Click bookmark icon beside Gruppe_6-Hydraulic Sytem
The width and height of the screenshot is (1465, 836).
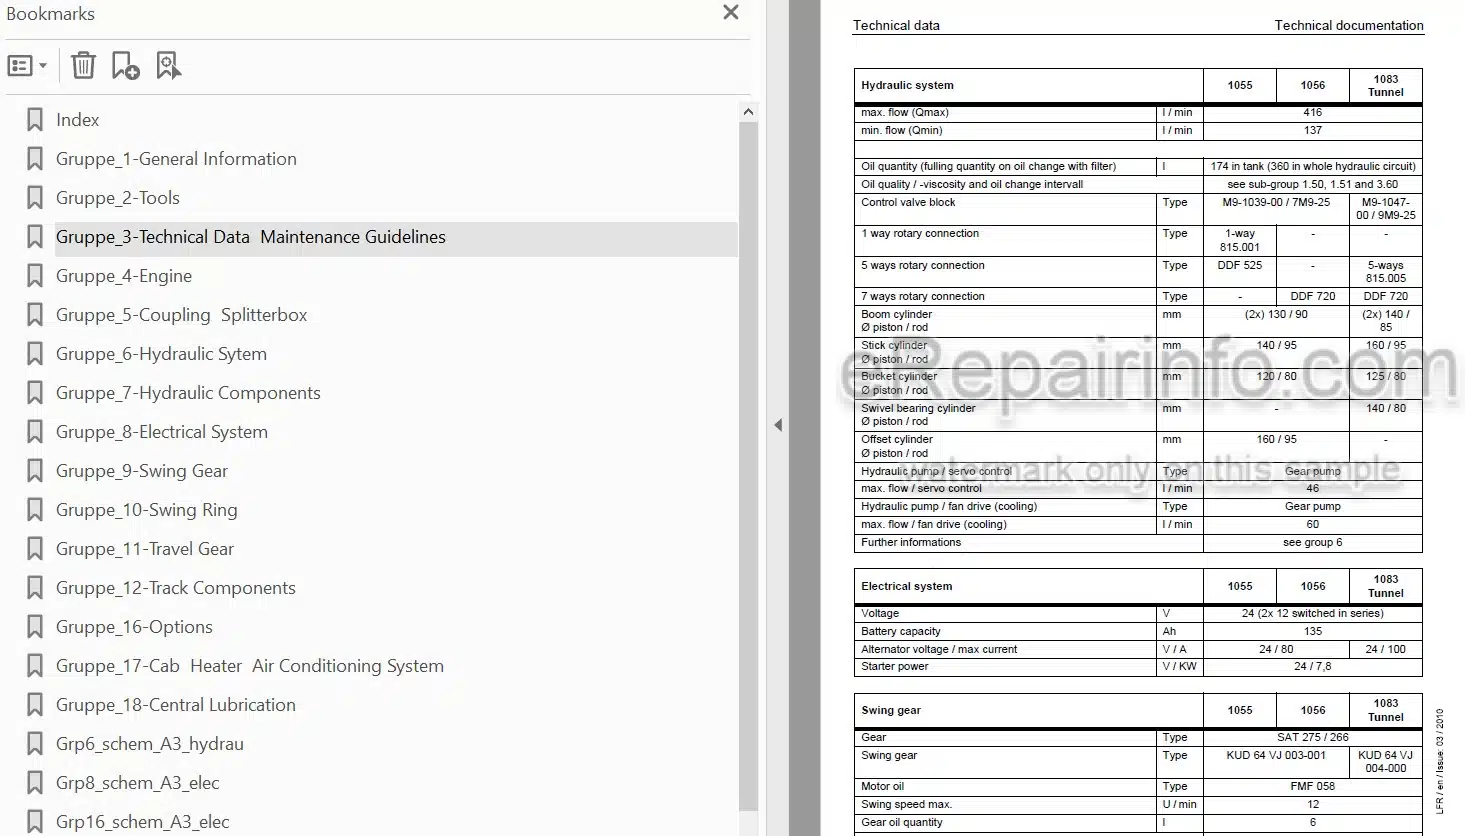[35, 354]
